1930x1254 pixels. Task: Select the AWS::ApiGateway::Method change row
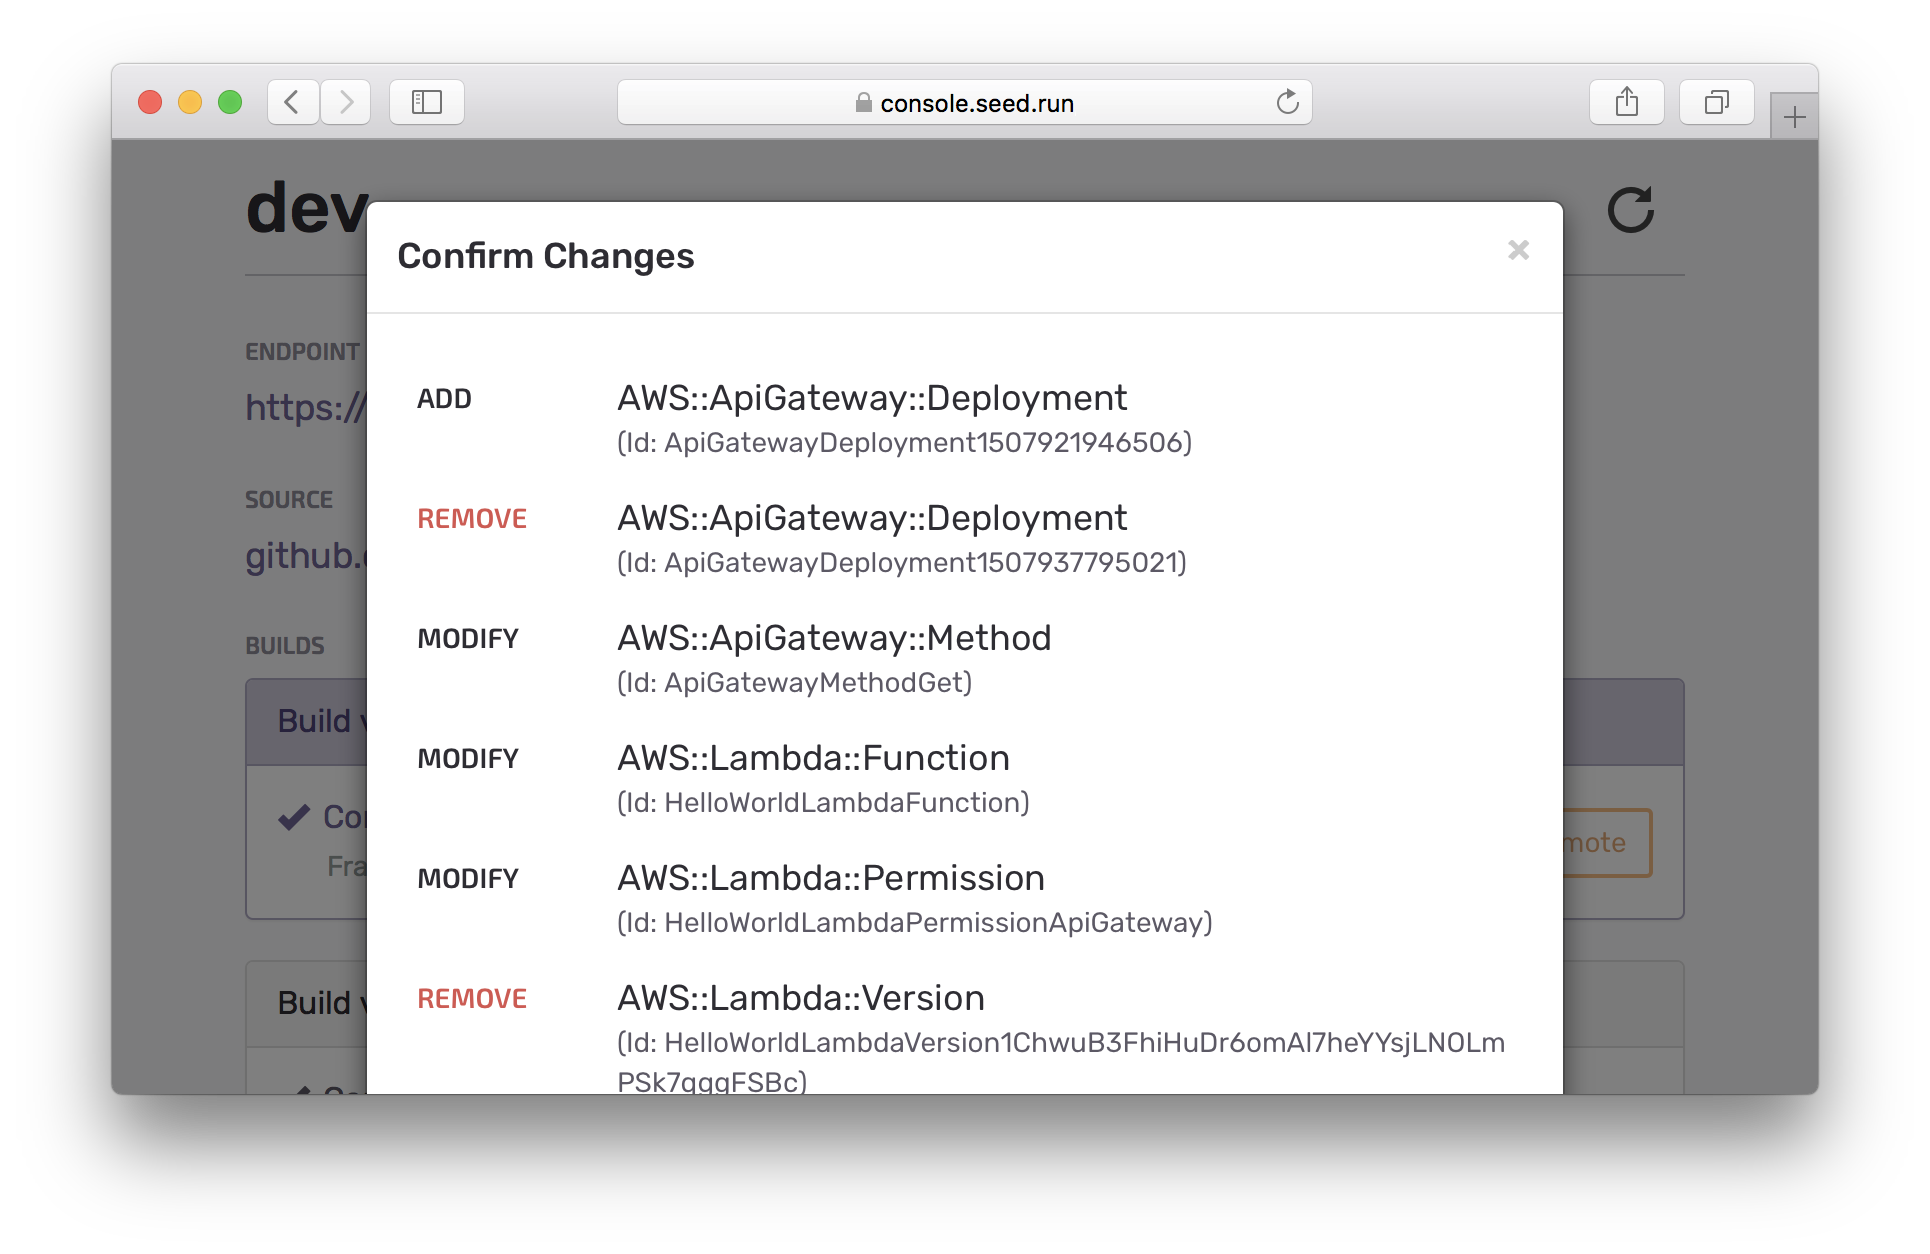(x=833, y=638)
